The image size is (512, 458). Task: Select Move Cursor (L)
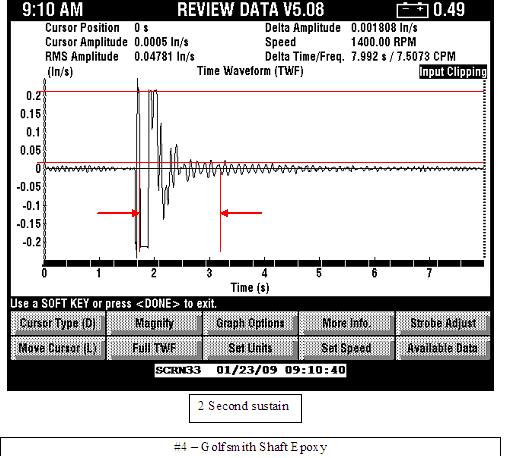[x=58, y=348]
